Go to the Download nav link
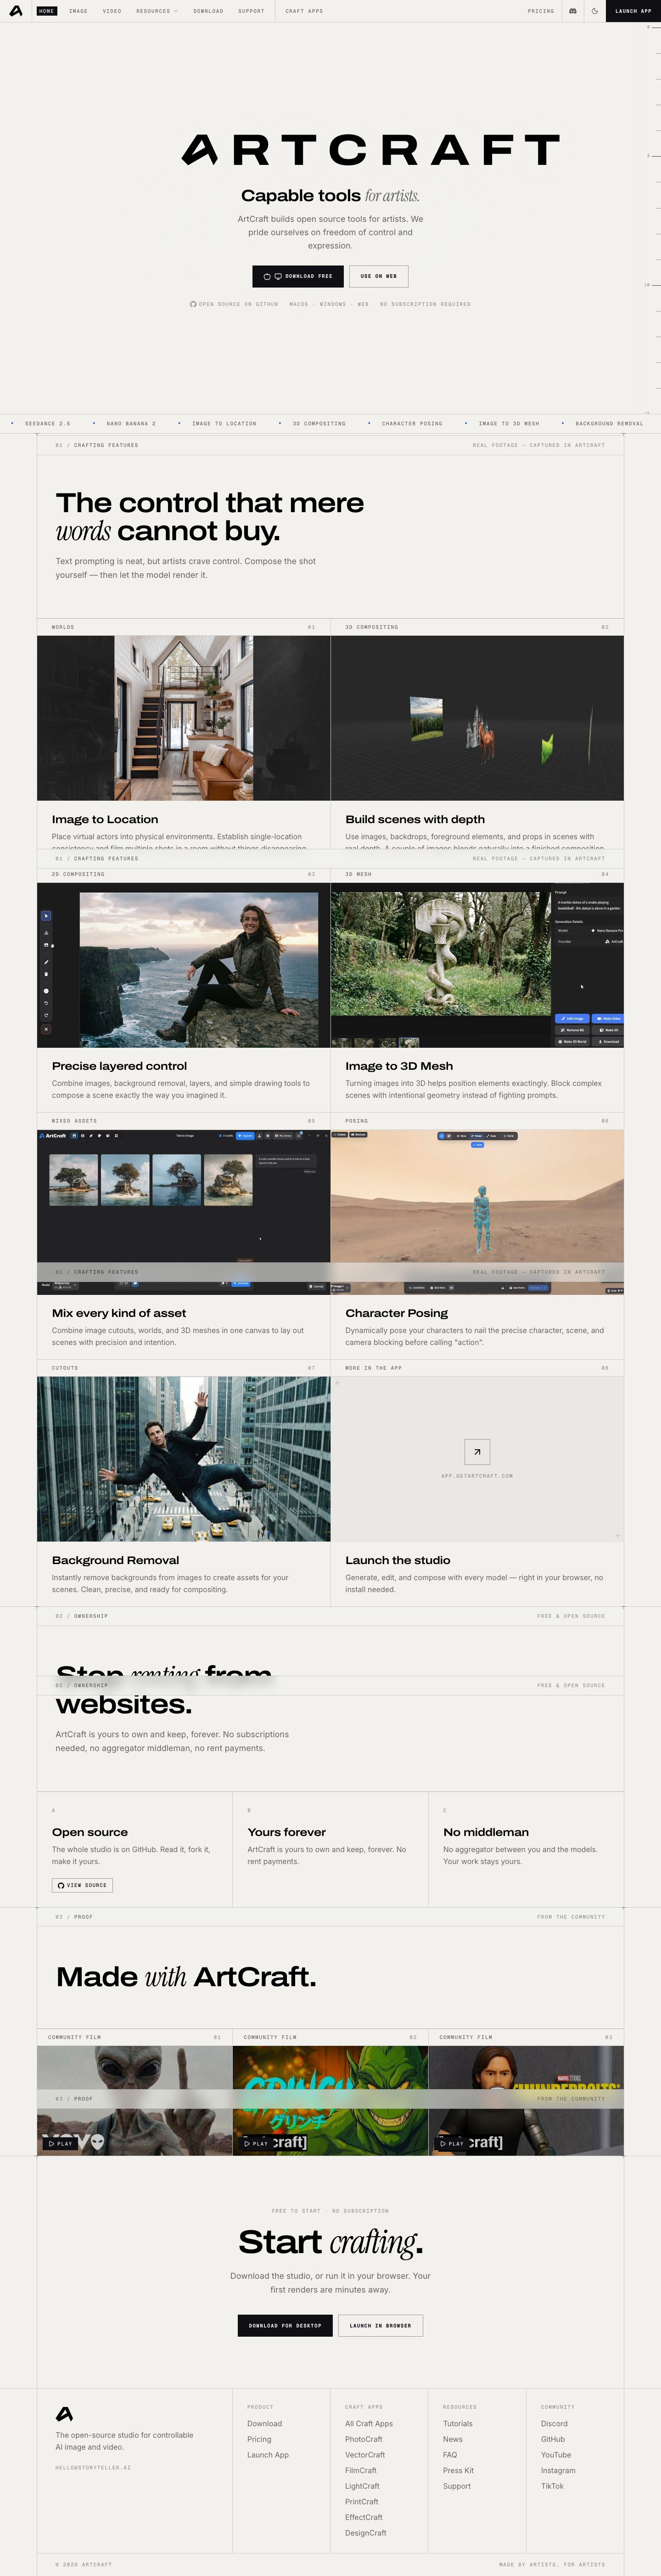 tap(208, 11)
